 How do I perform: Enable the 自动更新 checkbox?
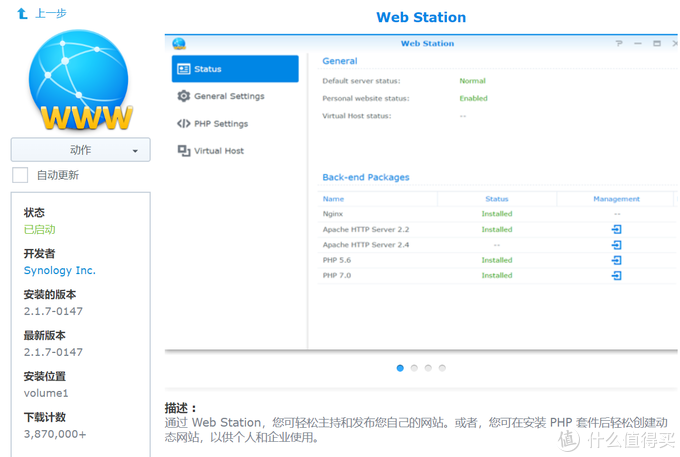tap(20, 175)
